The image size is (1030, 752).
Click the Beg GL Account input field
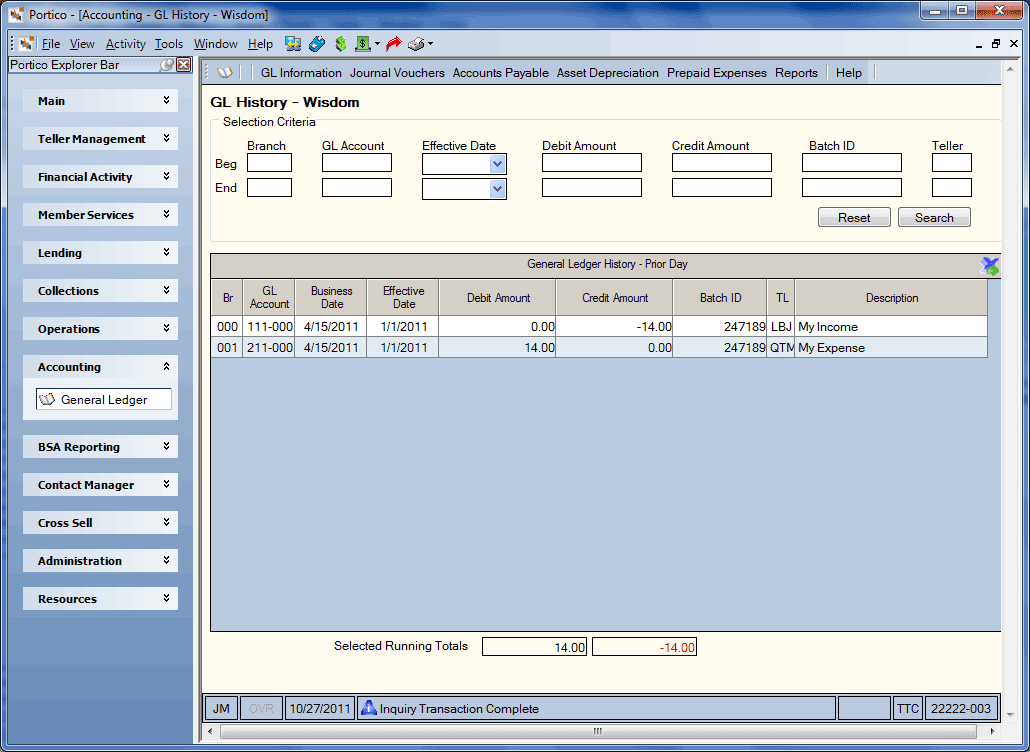click(x=357, y=163)
